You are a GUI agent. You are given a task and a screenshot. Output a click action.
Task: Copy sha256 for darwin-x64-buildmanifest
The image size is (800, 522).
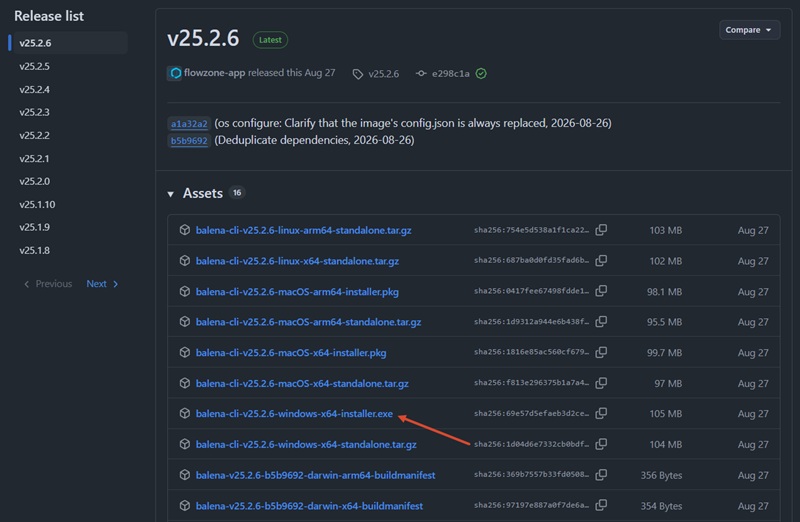coord(601,506)
